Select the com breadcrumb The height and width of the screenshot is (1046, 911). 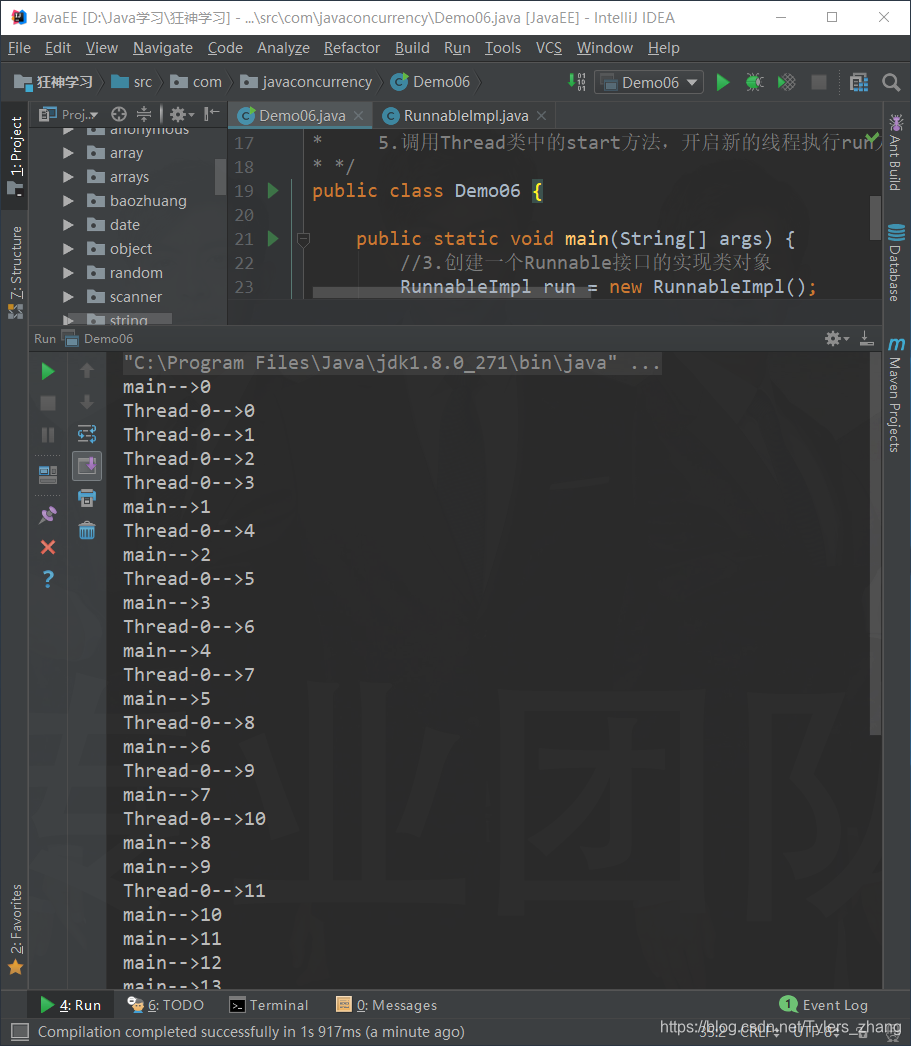pyautogui.click(x=196, y=82)
